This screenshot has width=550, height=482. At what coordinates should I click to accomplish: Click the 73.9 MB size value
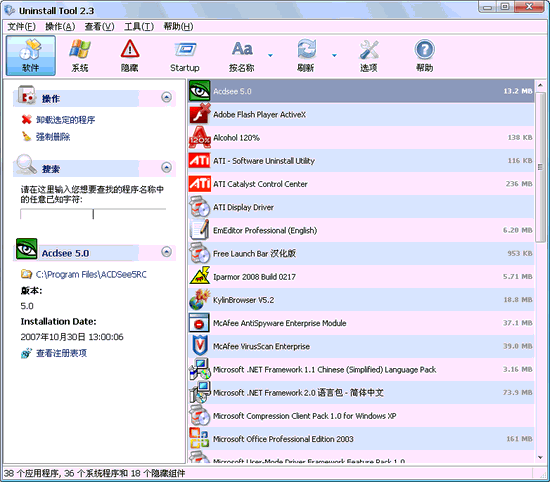click(x=518, y=392)
